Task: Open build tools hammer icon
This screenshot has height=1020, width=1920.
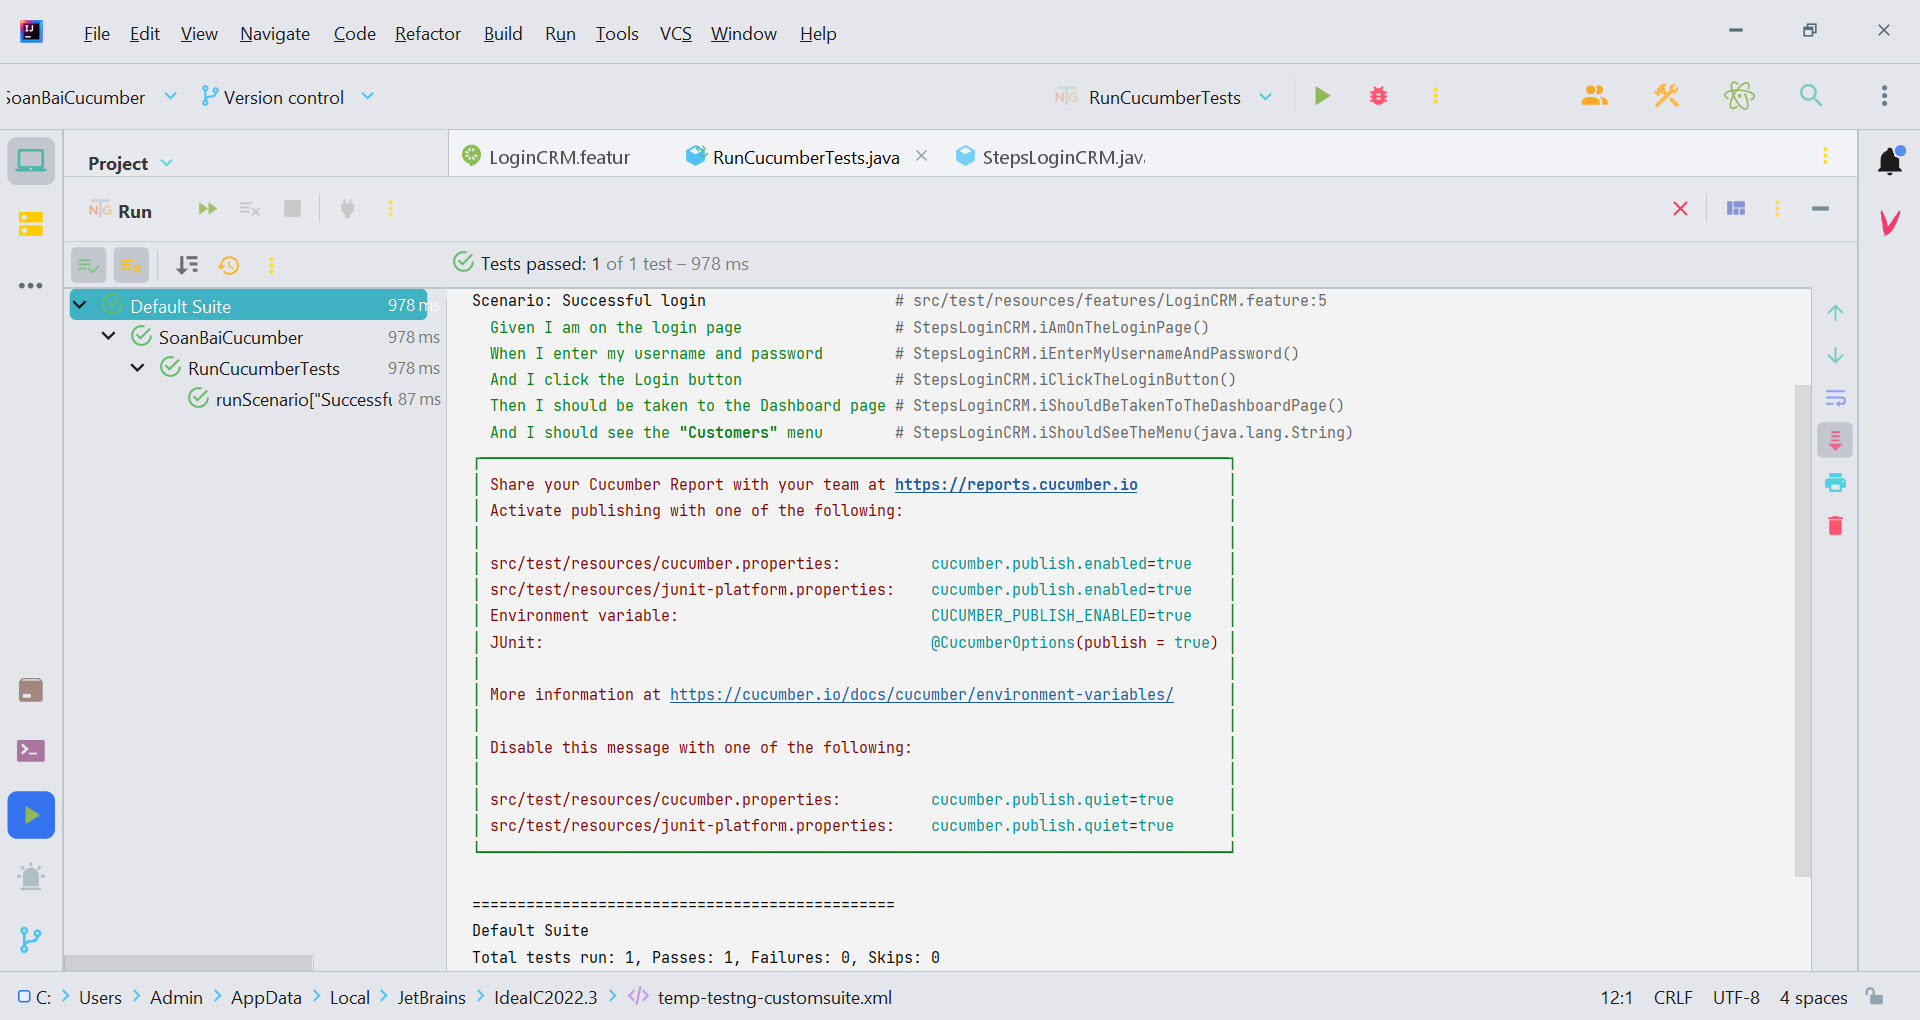Action: [1666, 96]
